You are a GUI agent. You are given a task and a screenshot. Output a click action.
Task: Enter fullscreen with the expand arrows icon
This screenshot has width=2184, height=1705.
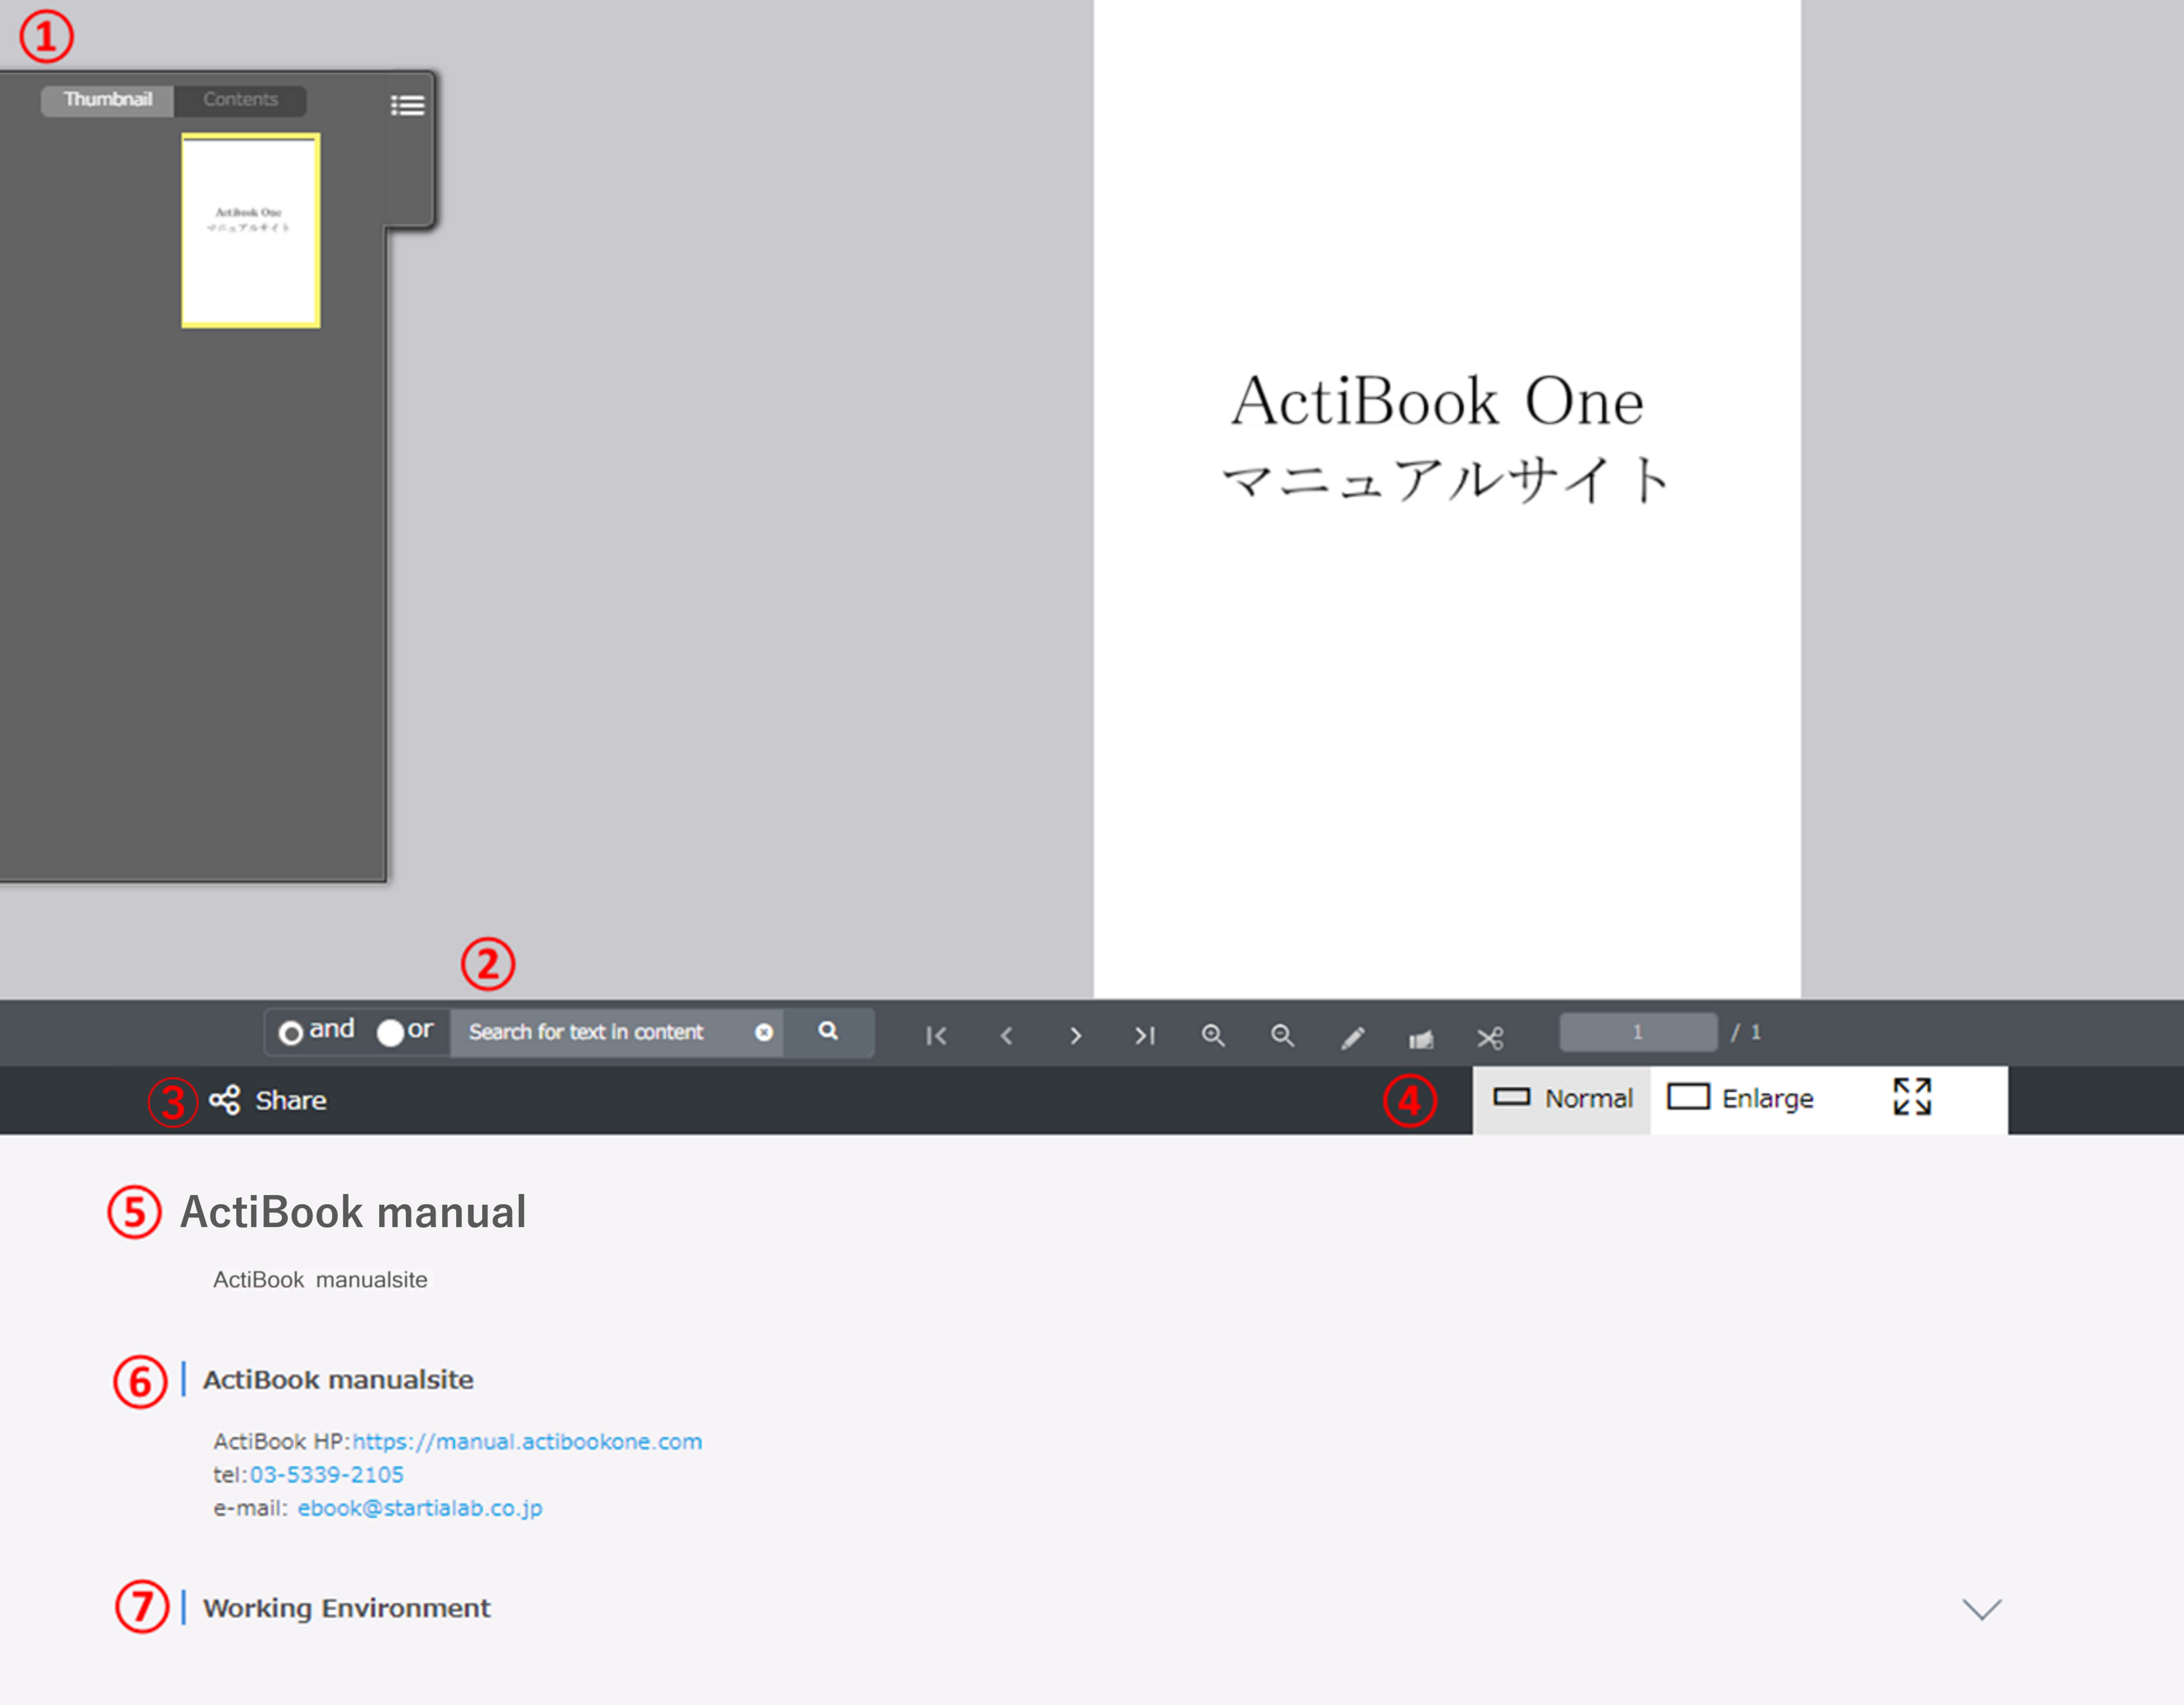coord(1912,1096)
